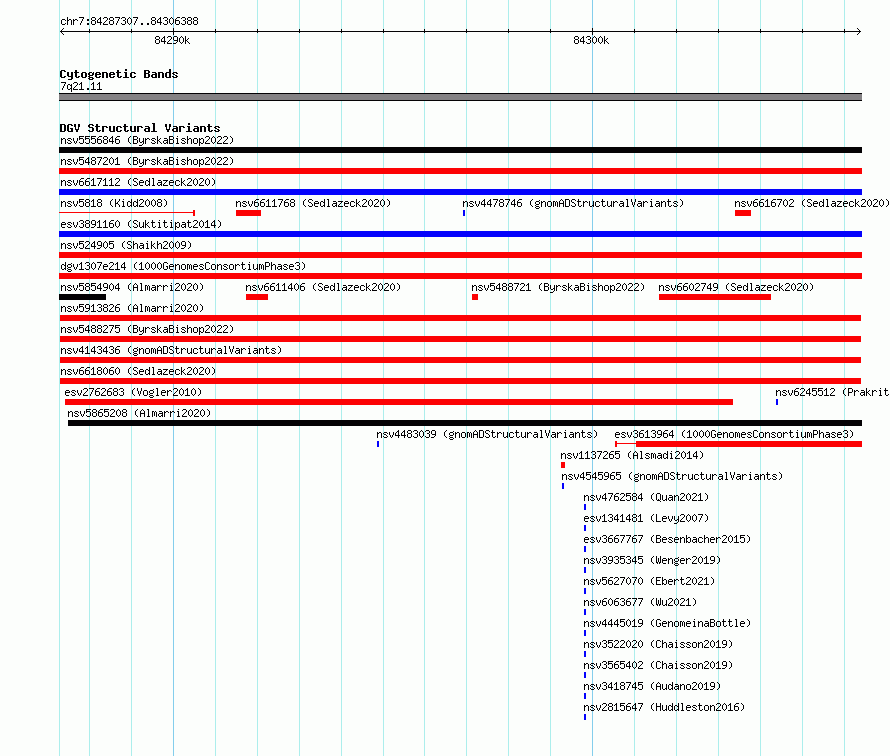
Task: Select nsv4762584 (Quan2021) label
Action: 646,497
